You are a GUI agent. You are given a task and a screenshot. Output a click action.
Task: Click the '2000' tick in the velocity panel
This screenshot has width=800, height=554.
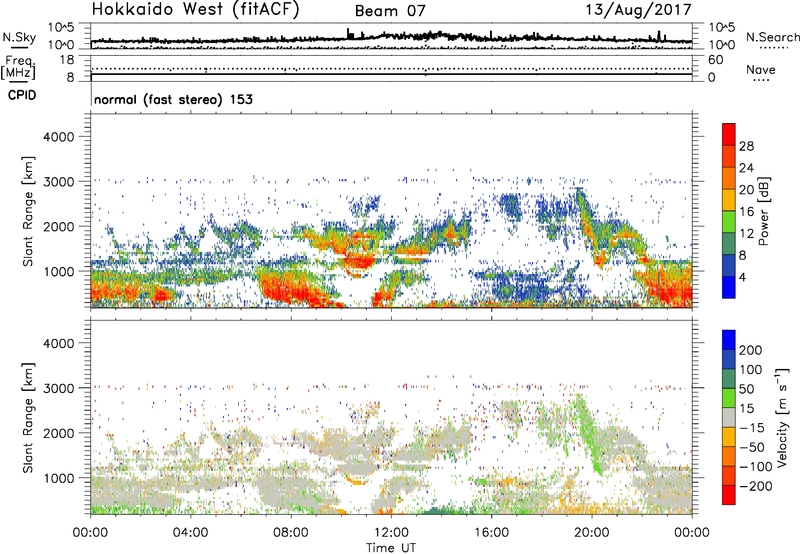point(58,433)
